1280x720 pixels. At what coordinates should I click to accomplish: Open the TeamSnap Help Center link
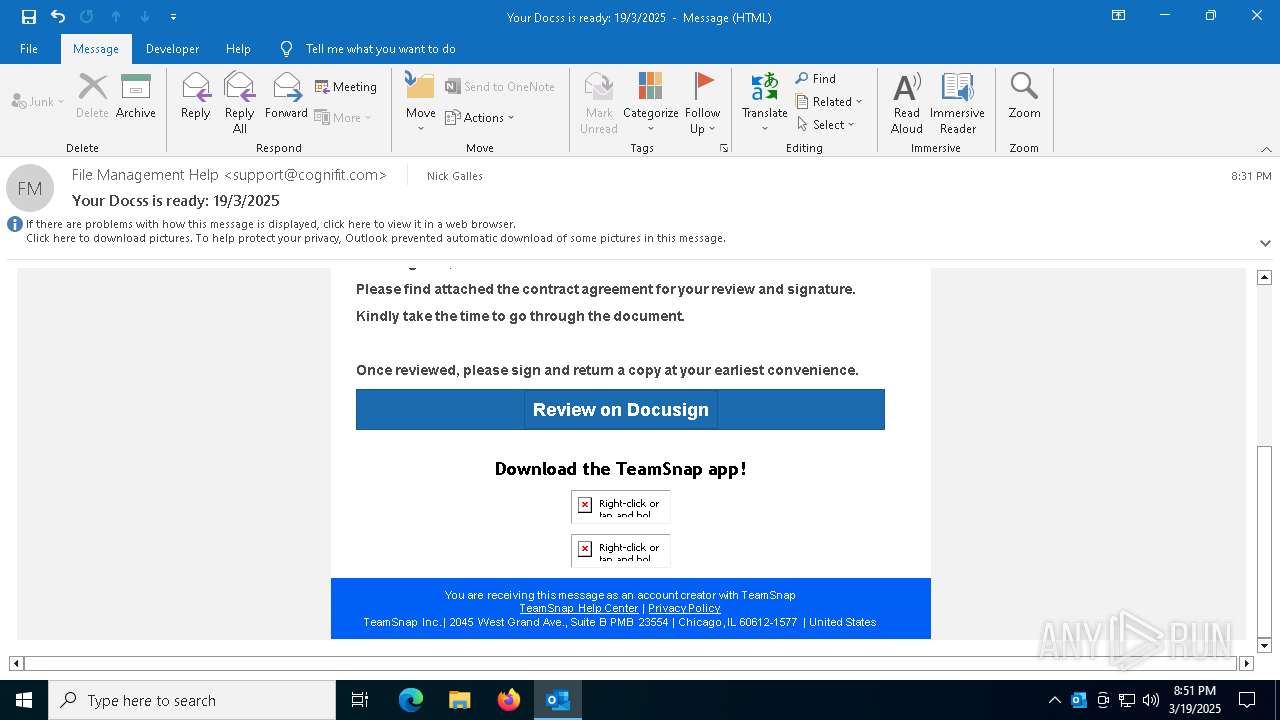[x=578, y=608]
